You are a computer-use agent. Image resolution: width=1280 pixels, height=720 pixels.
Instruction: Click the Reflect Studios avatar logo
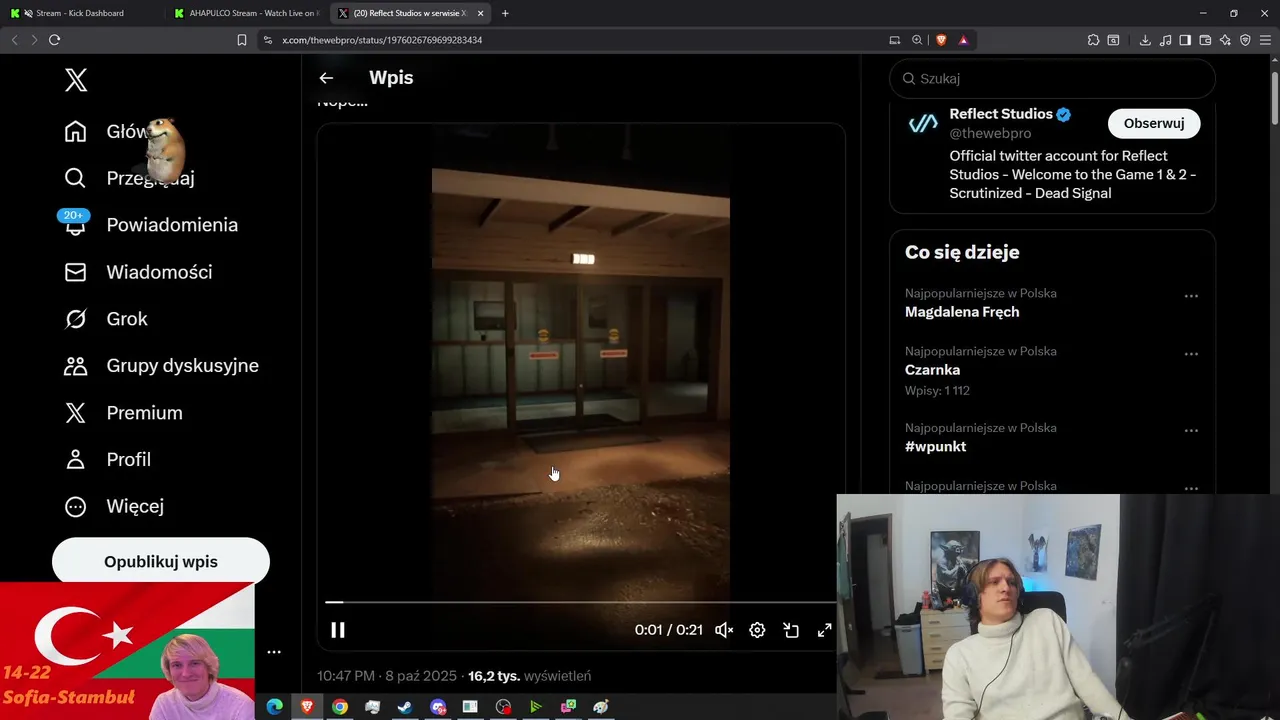(x=923, y=123)
